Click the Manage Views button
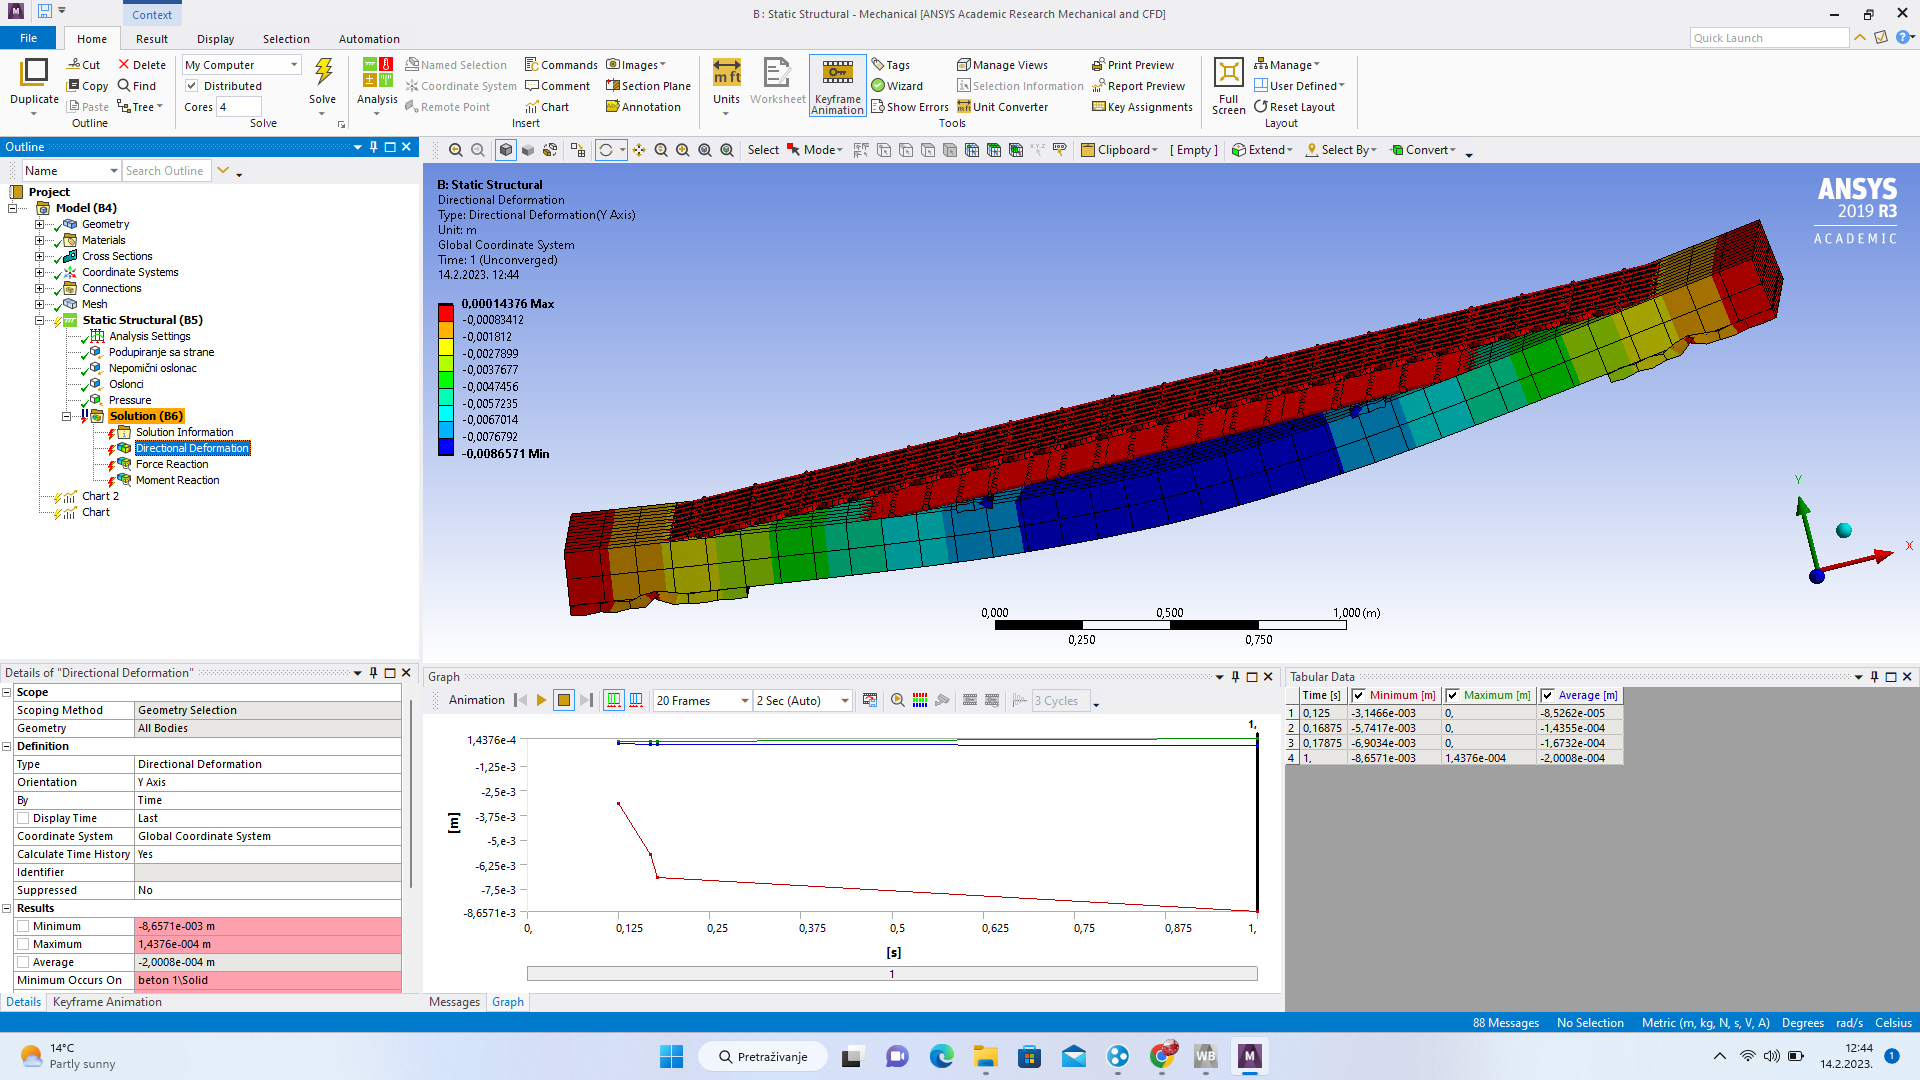 tap(1002, 65)
